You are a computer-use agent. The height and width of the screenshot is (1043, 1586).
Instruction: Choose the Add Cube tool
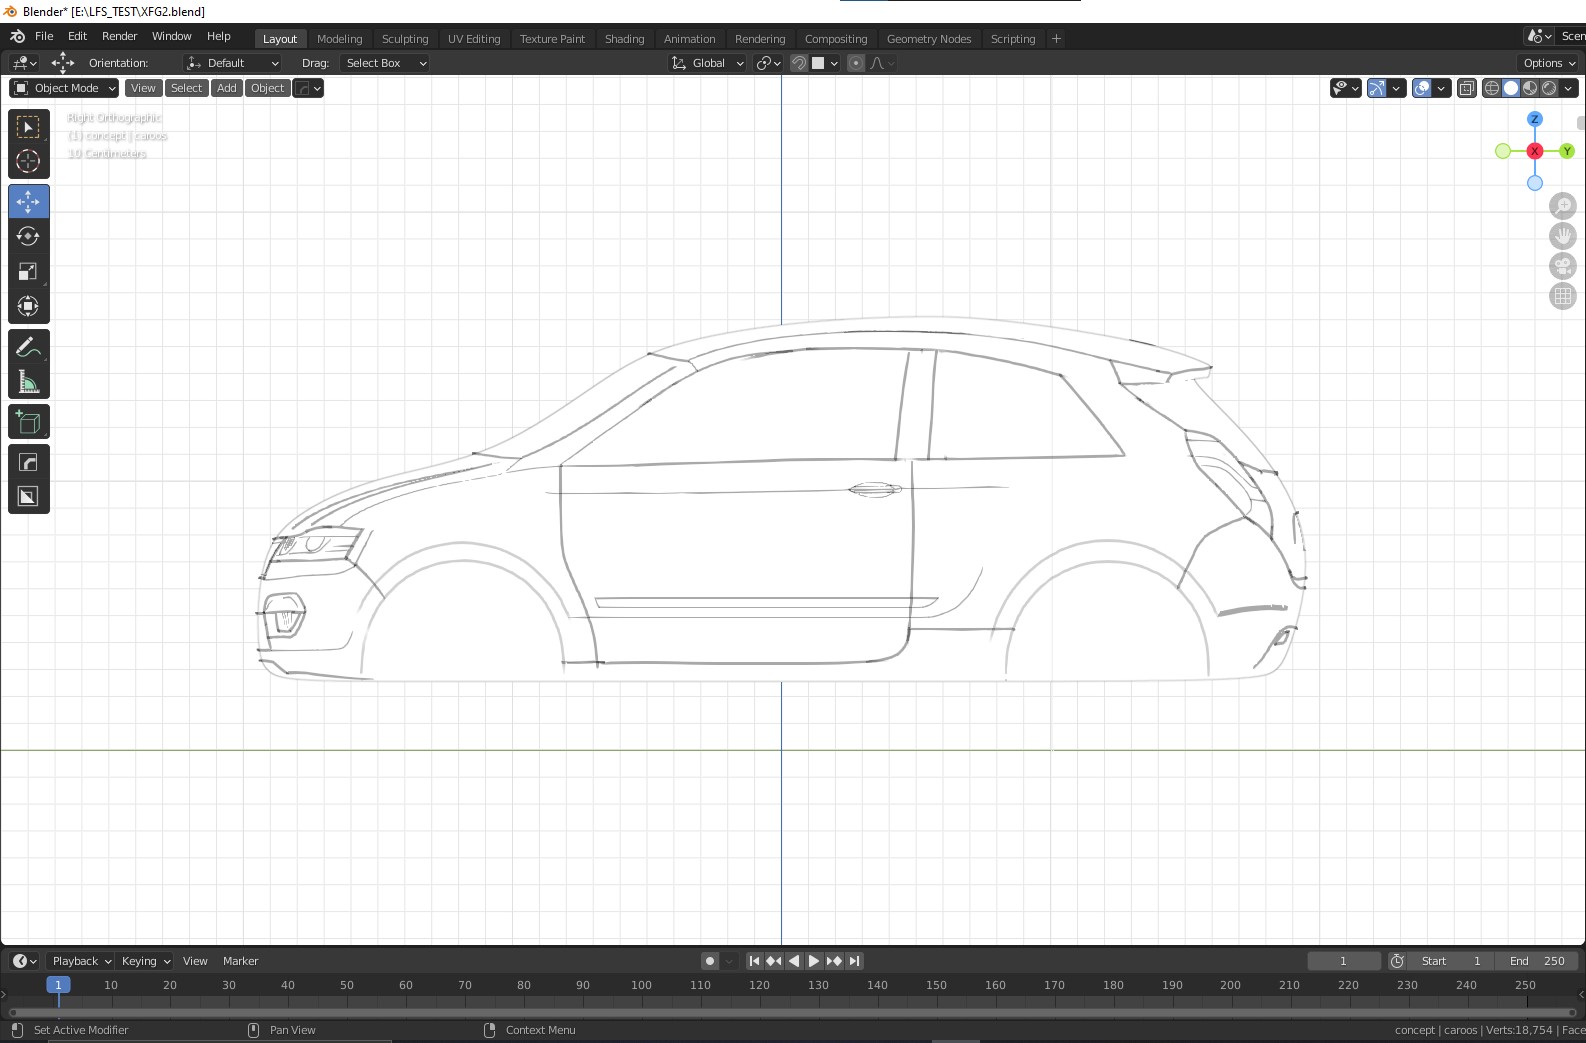[28, 422]
